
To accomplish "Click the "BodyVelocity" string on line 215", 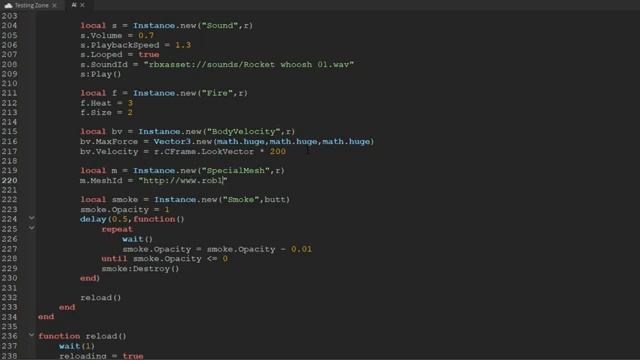I will tap(243, 131).
